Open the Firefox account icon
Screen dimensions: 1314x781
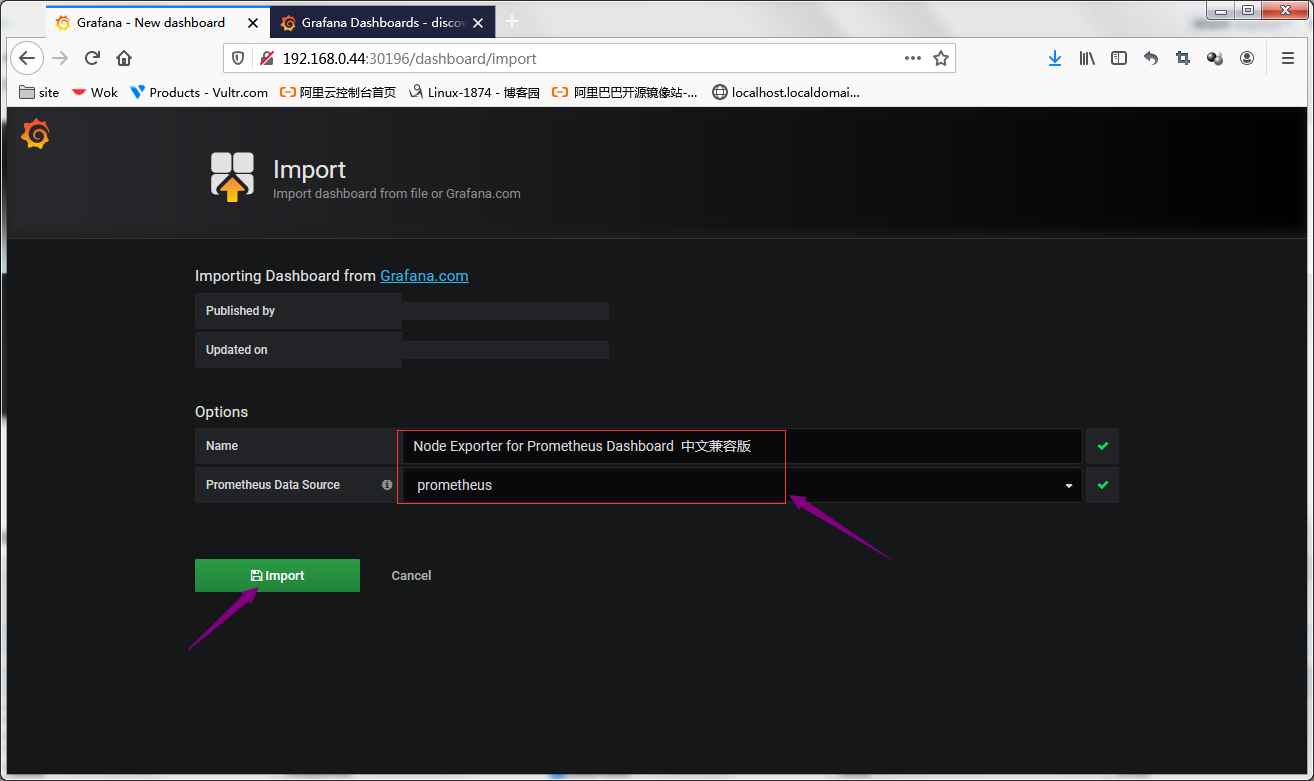tap(1247, 58)
